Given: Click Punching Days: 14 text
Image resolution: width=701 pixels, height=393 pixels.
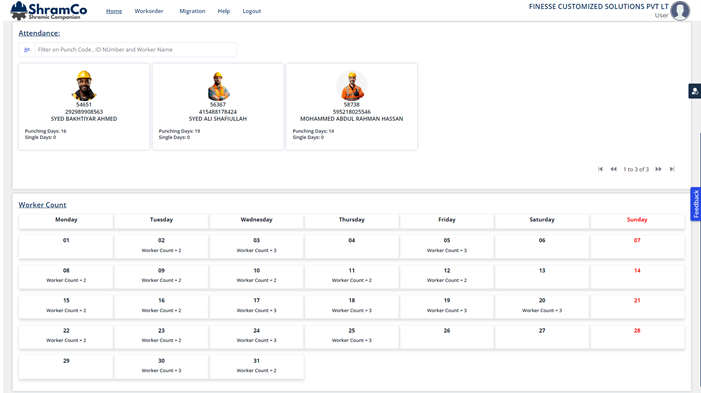Looking at the screenshot, I should [x=313, y=131].
